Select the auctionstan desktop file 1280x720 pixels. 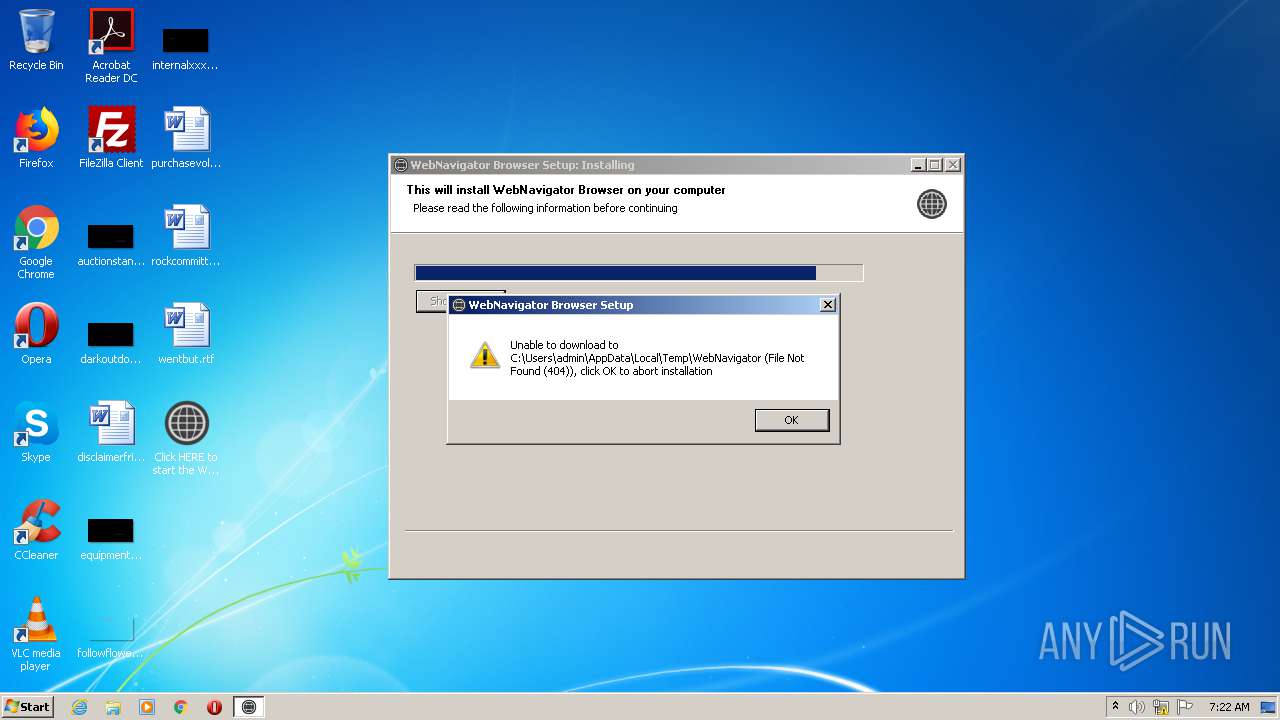[x=111, y=244]
